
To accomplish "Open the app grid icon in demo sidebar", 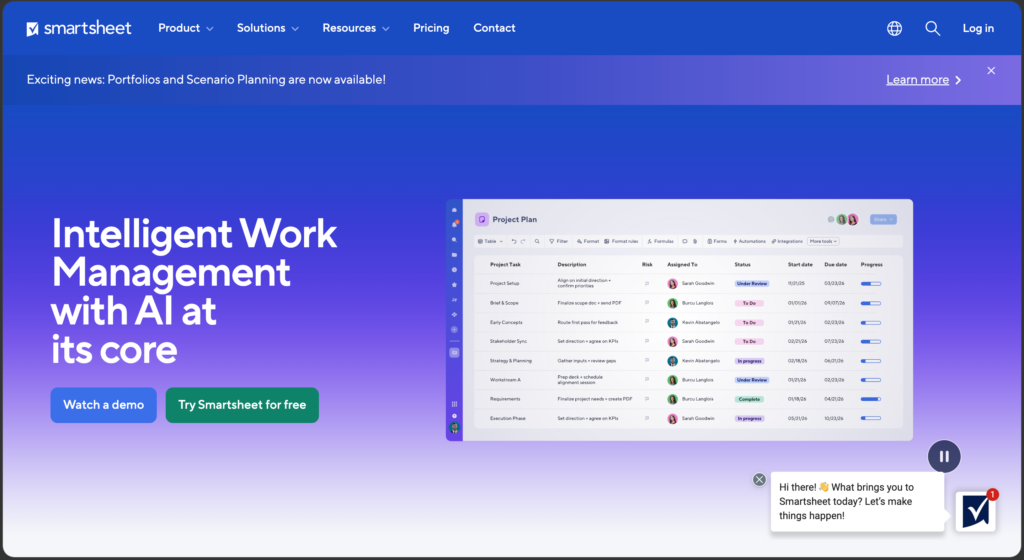I will pyautogui.click(x=455, y=404).
